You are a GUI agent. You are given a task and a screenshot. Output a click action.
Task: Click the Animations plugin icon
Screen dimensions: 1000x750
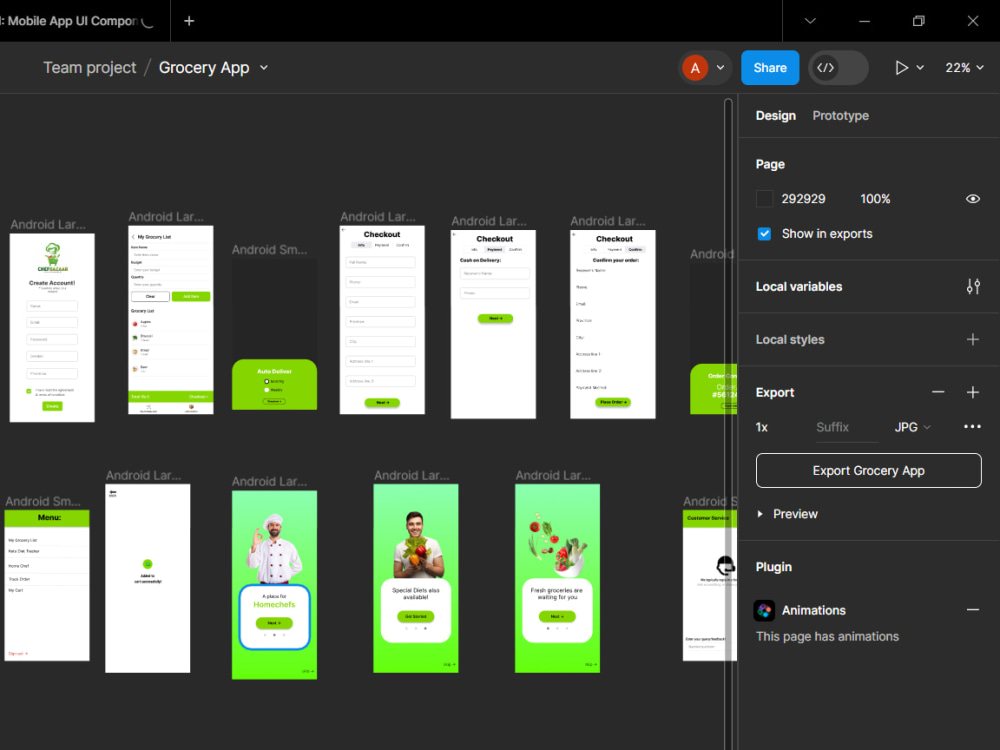764,610
